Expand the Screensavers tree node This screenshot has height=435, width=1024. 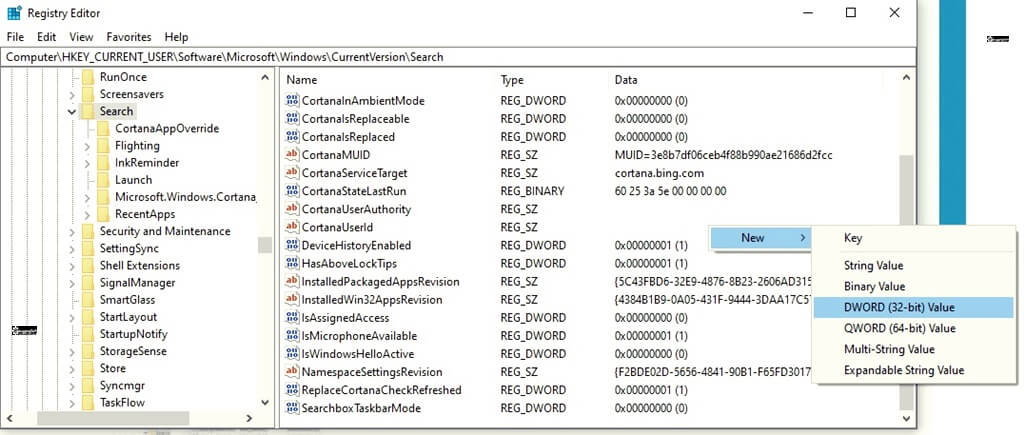tap(72, 94)
